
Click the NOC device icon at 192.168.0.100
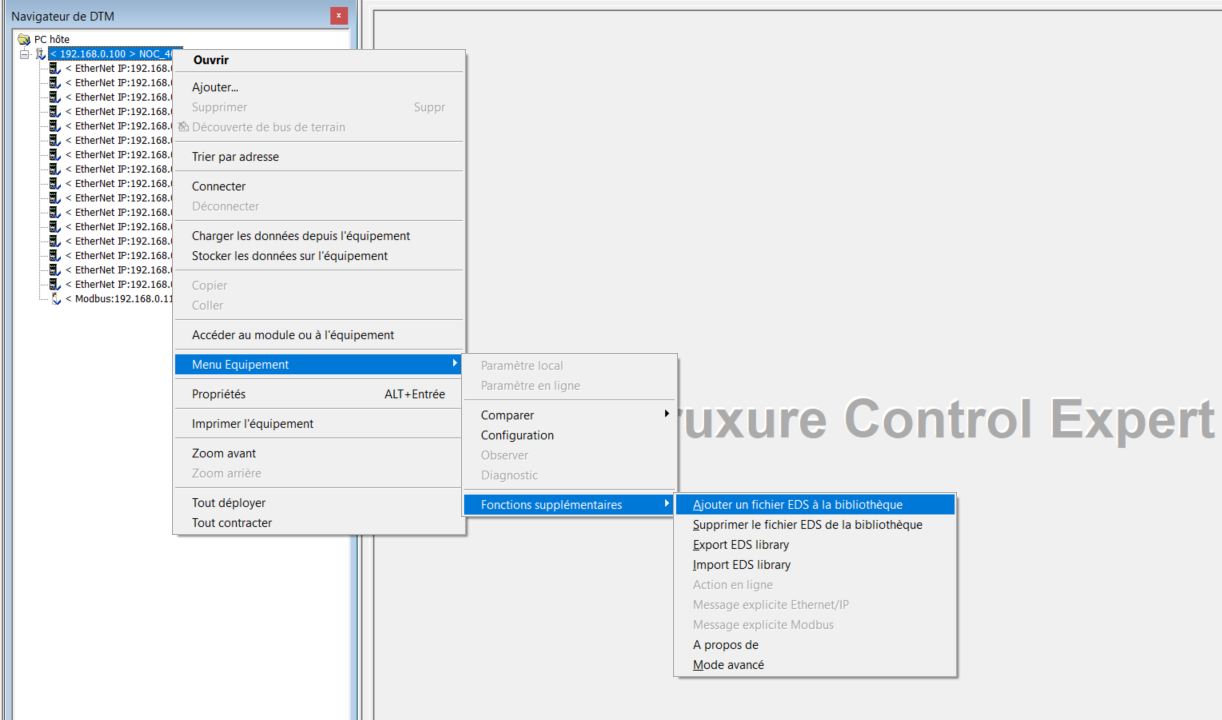(41, 54)
